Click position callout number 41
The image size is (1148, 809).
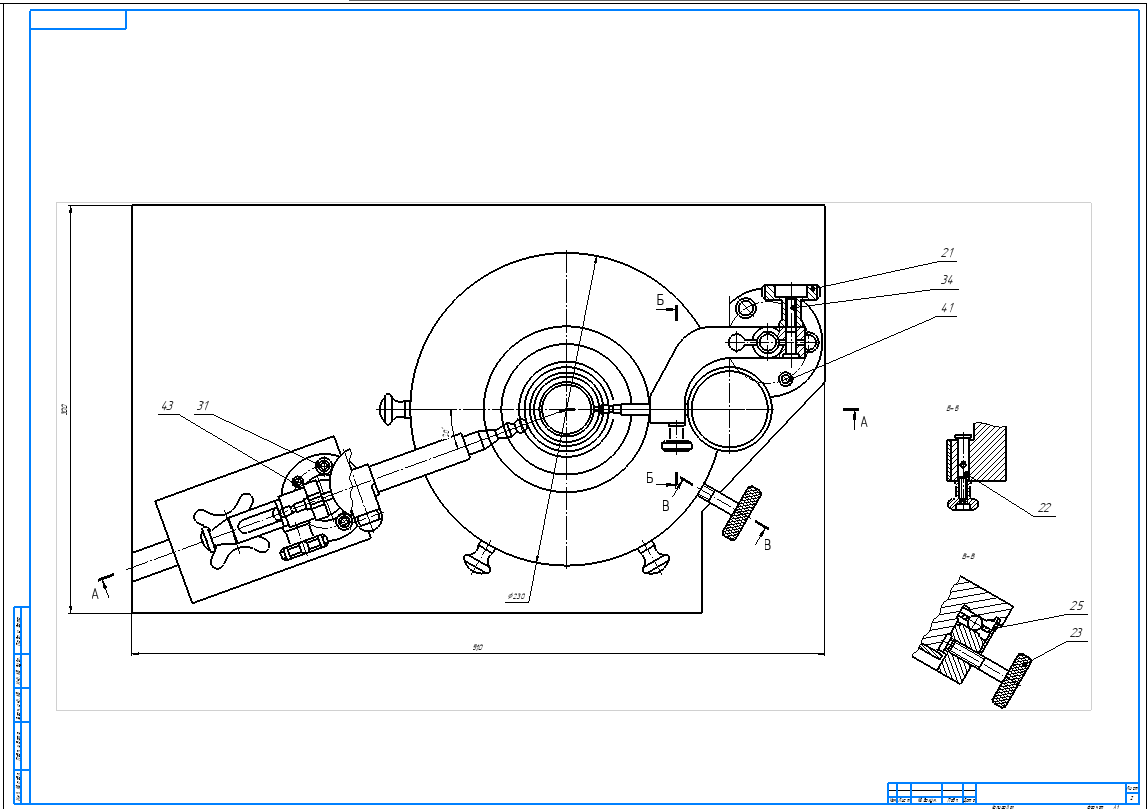[x=945, y=308]
